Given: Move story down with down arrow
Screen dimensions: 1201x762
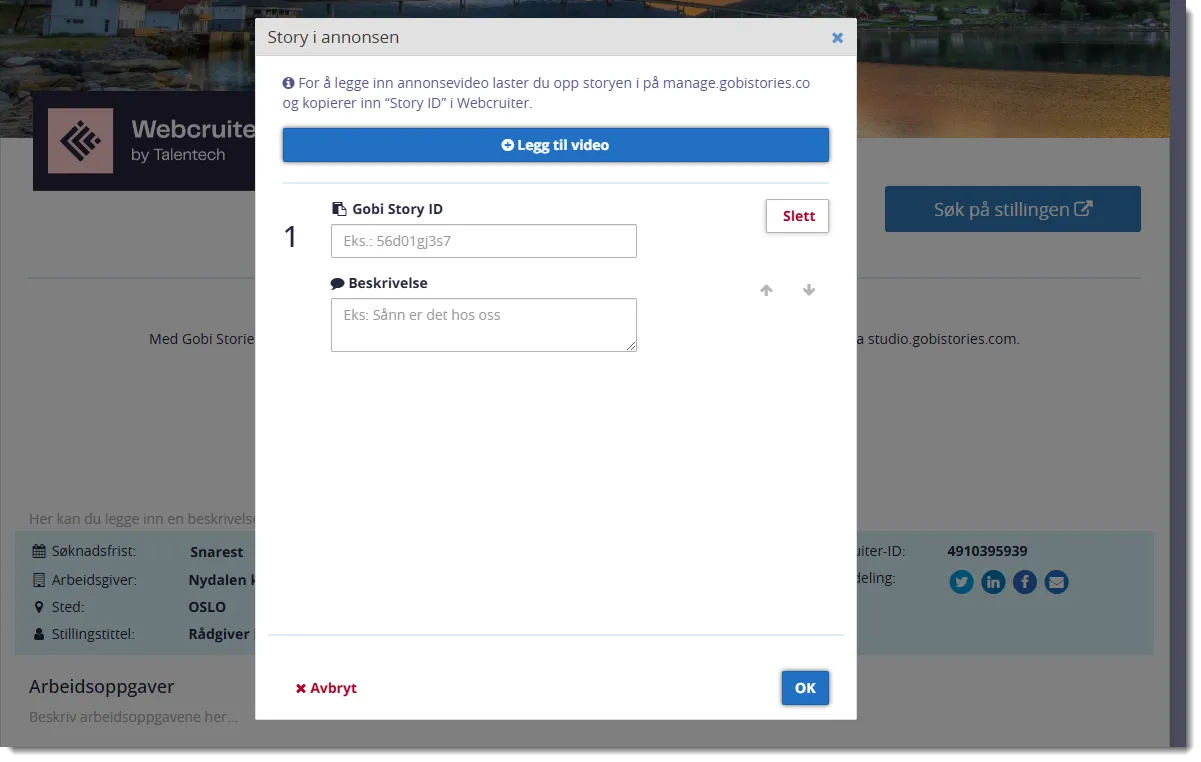Looking at the screenshot, I should (809, 290).
